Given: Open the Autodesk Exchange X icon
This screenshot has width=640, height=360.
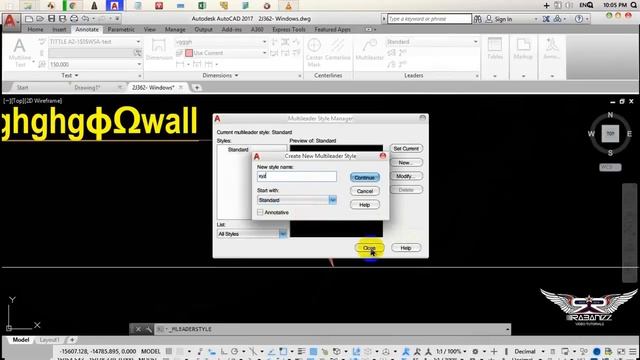Looking at the screenshot, I should 546,19.
